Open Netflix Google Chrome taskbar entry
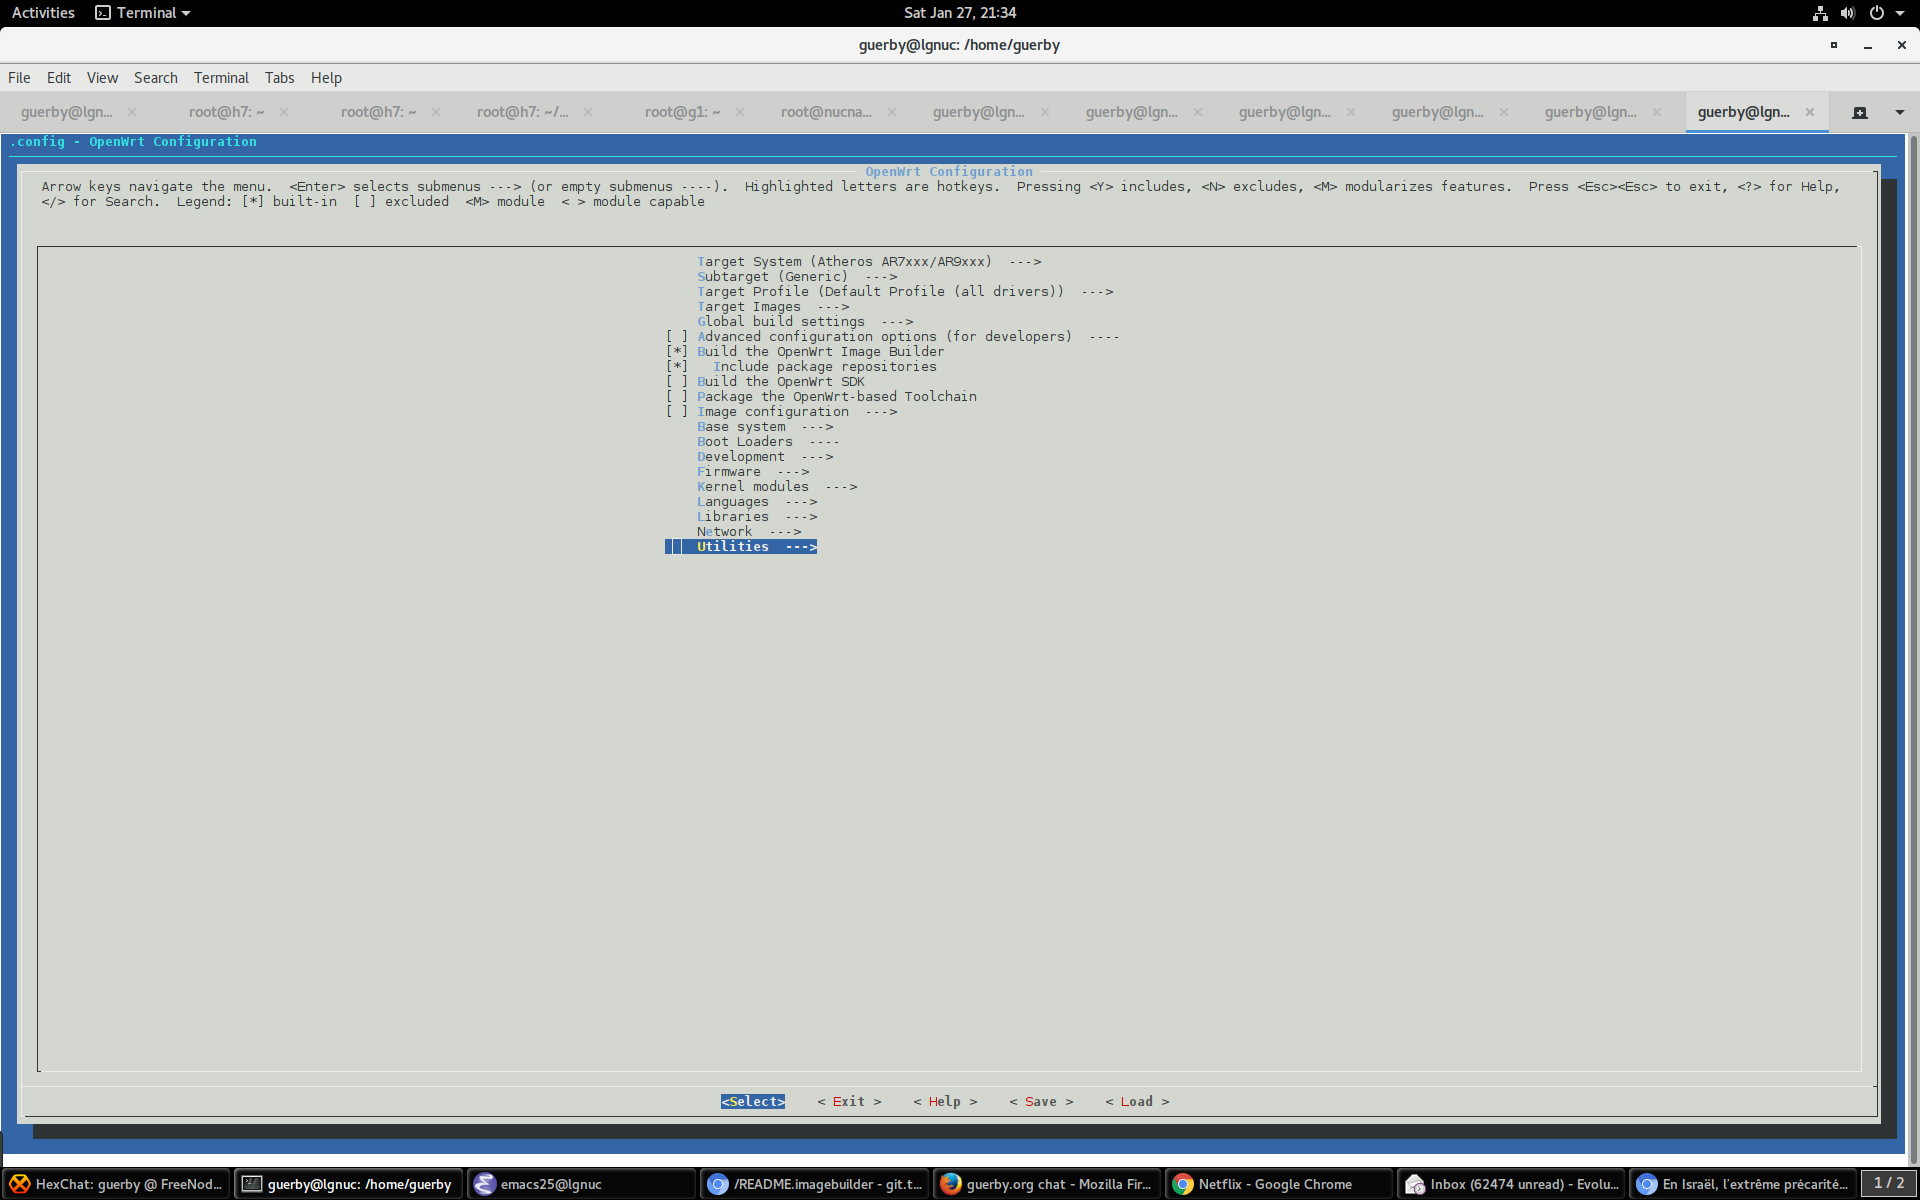The height and width of the screenshot is (1200, 1920). click(x=1277, y=1184)
